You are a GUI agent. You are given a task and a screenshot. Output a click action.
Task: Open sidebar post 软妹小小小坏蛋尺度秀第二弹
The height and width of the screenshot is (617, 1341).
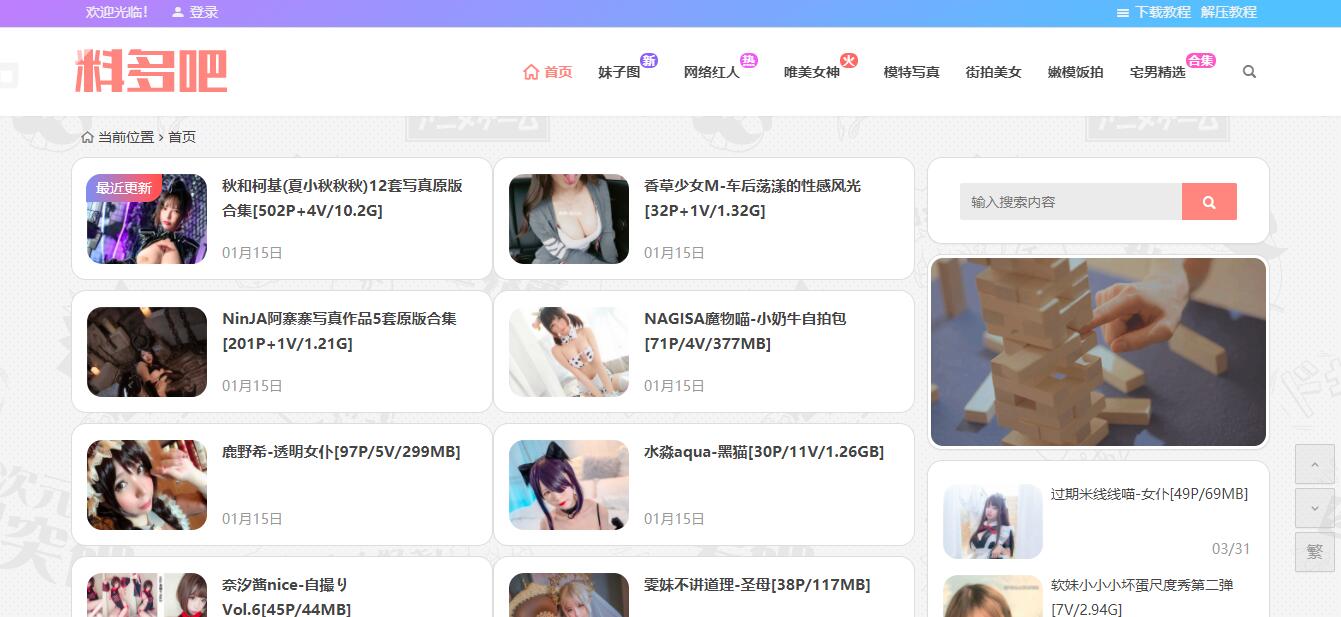pos(1142,597)
